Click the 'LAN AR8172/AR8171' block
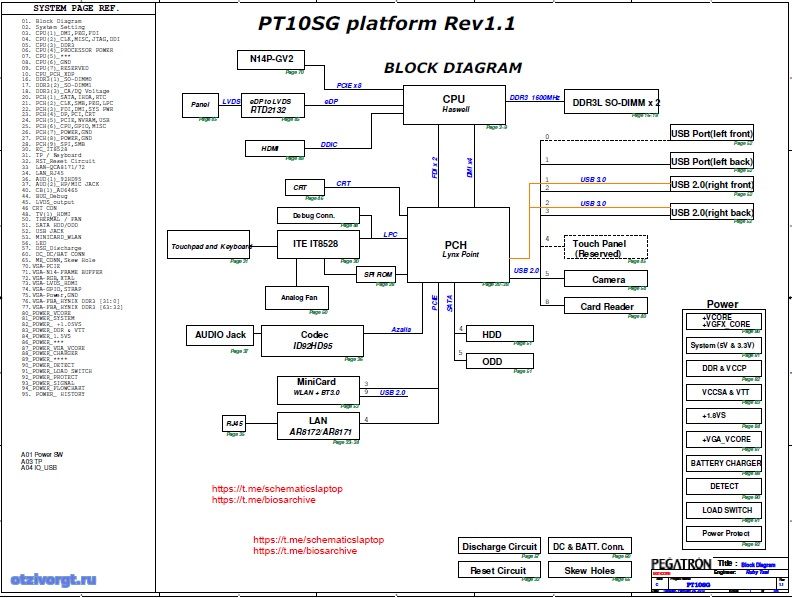This screenshot has height=598, width=792. pos(318,426)
